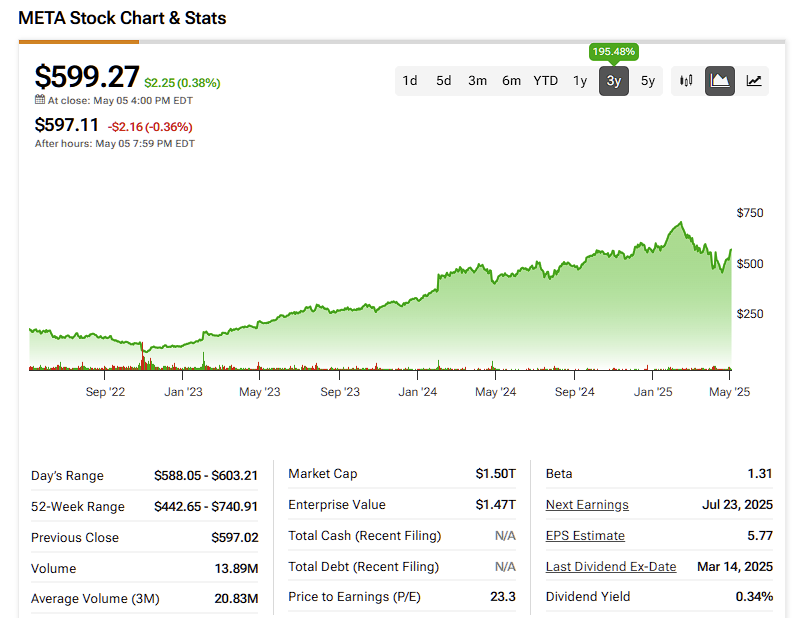Switch to line chart view icon
This screenshot has height=618, width=797.
click(x=753, y=81)
